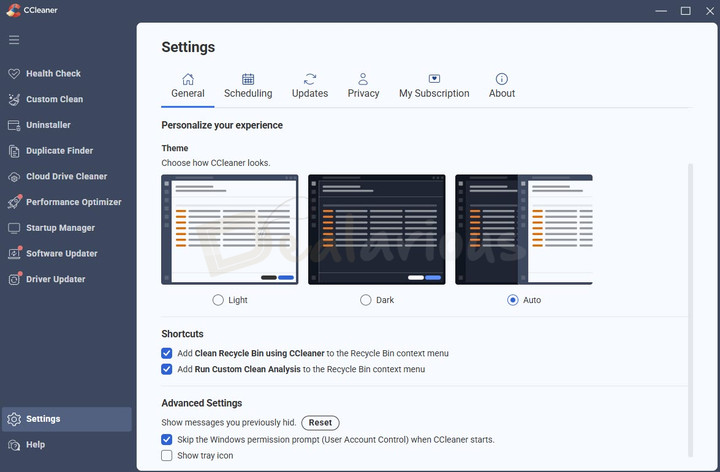Click the Show tray icon label
Screen dimensions: 720x472
pyautogui.click(x=205, y=455)
